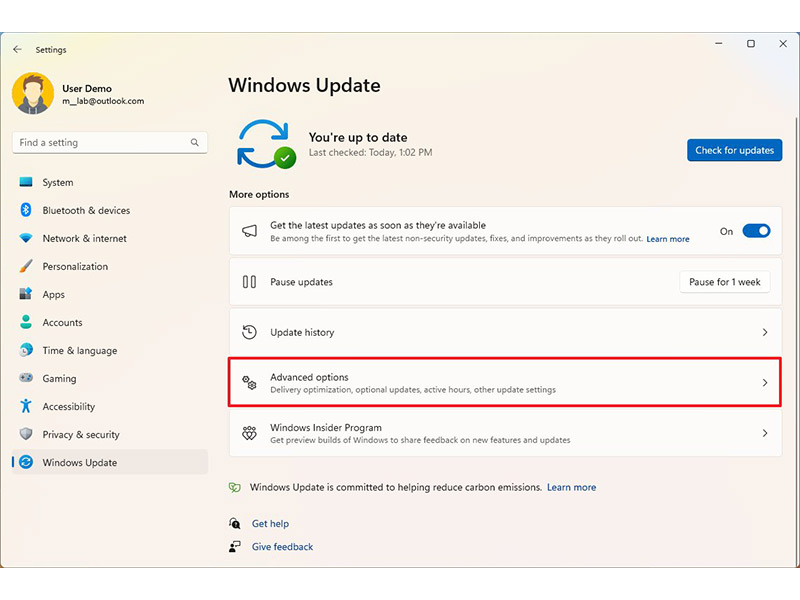Click the Windows Update sidebar icon
The image size is (800, 600).
26,462
